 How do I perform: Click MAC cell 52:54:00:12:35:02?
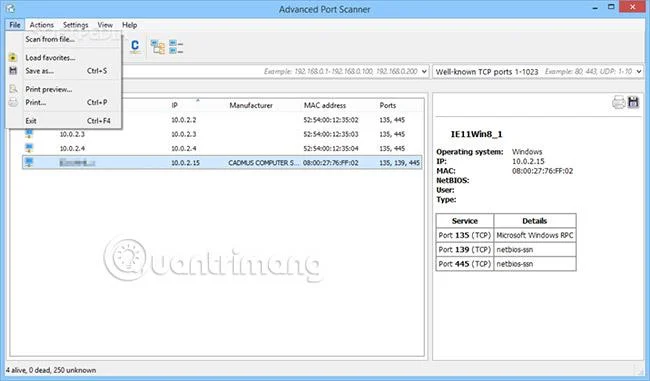tap(331, 120)
